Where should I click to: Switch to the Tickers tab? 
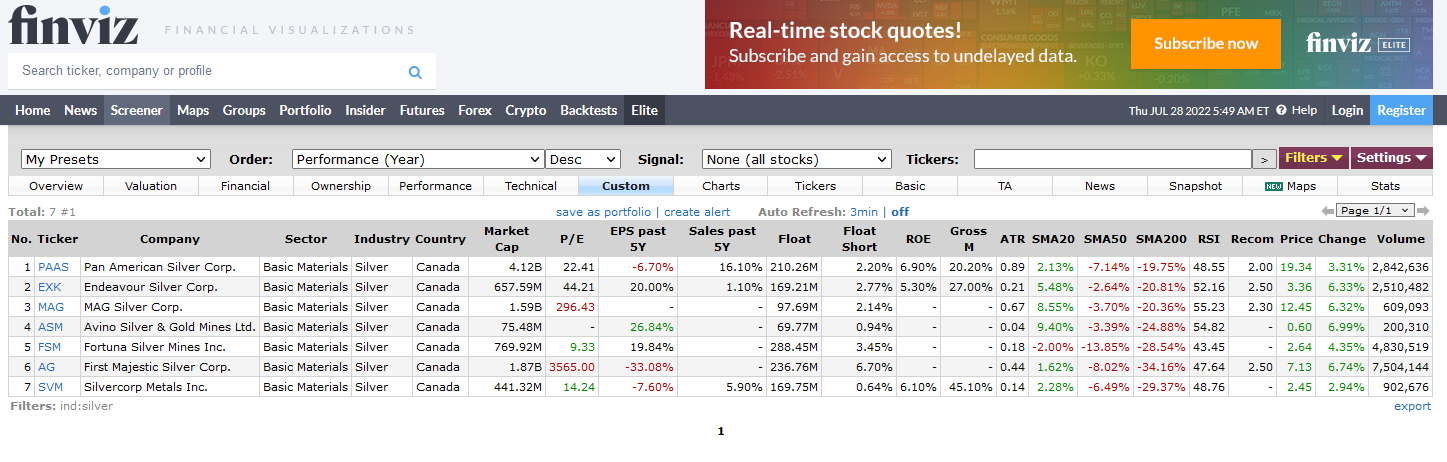click(x=815, y=186)
